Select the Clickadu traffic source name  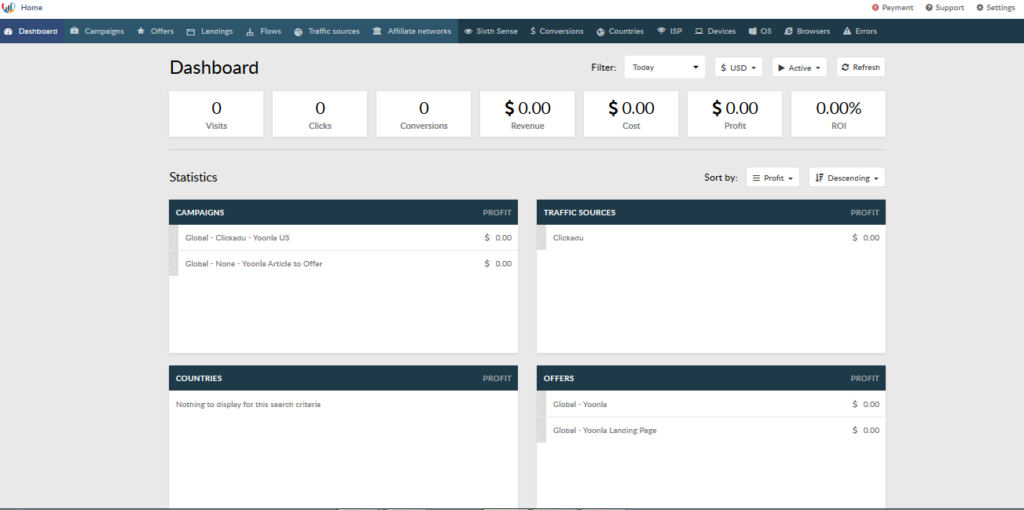[x=568, y=238]
